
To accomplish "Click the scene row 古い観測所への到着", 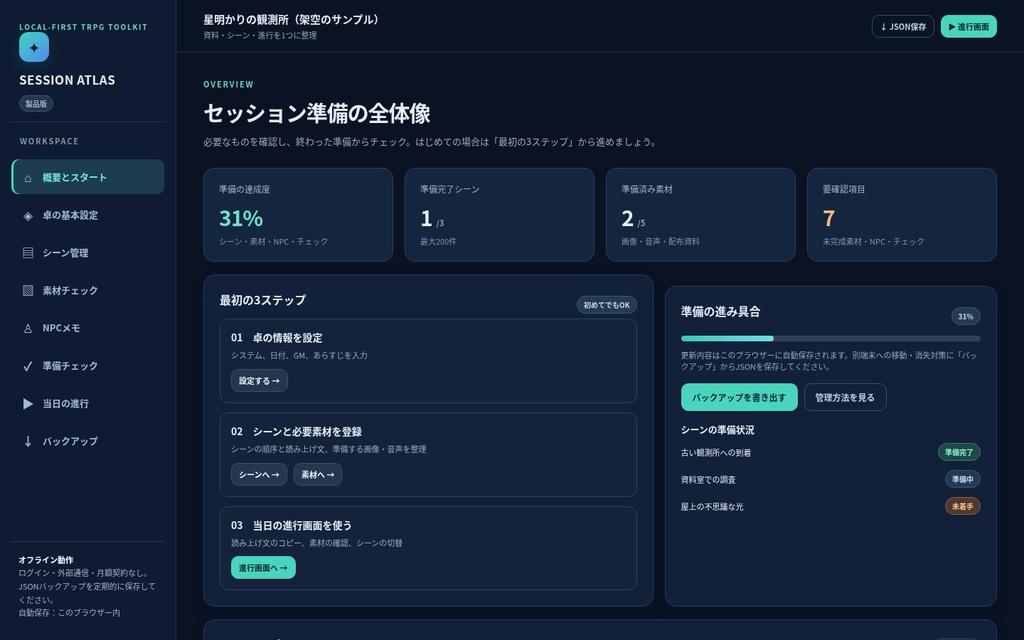I will tap(831, 452).
